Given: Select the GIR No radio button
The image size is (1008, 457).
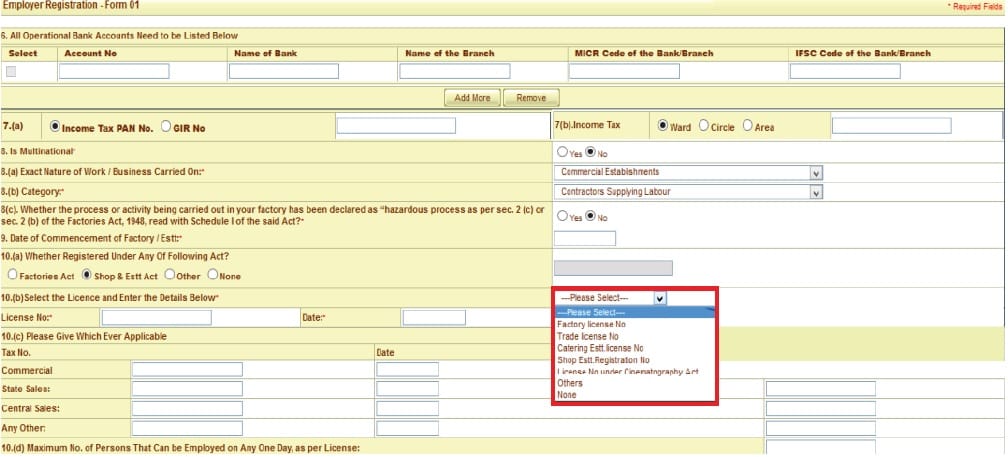Looking at the screenshot, I should click(166, 127).
